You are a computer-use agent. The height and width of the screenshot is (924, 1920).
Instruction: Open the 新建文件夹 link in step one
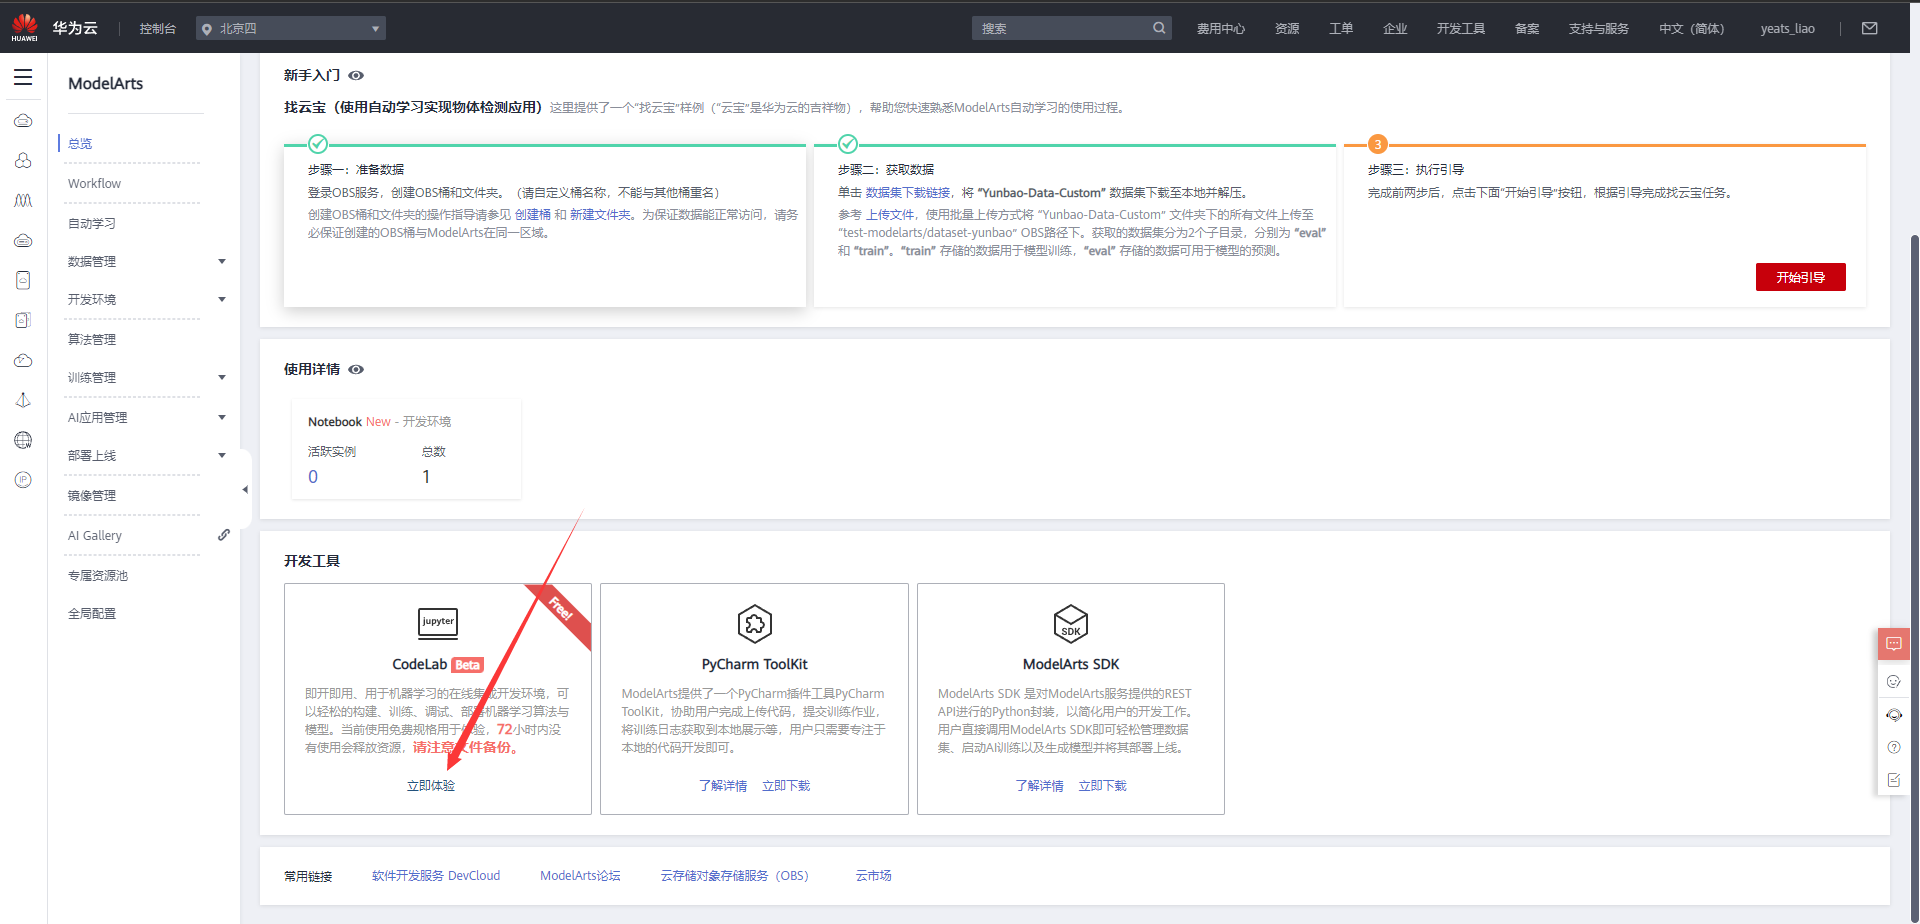(x=601, y=215)
